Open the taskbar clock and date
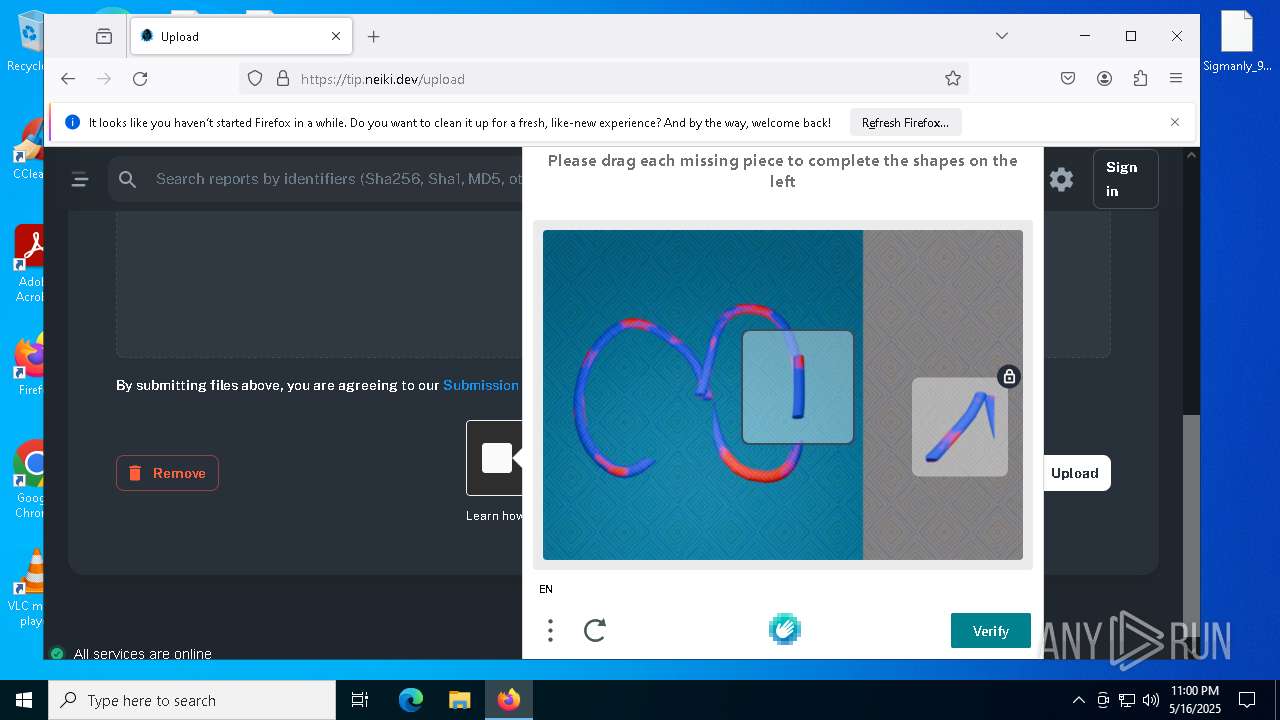The image size is (1280, 720). [1194, 700]
